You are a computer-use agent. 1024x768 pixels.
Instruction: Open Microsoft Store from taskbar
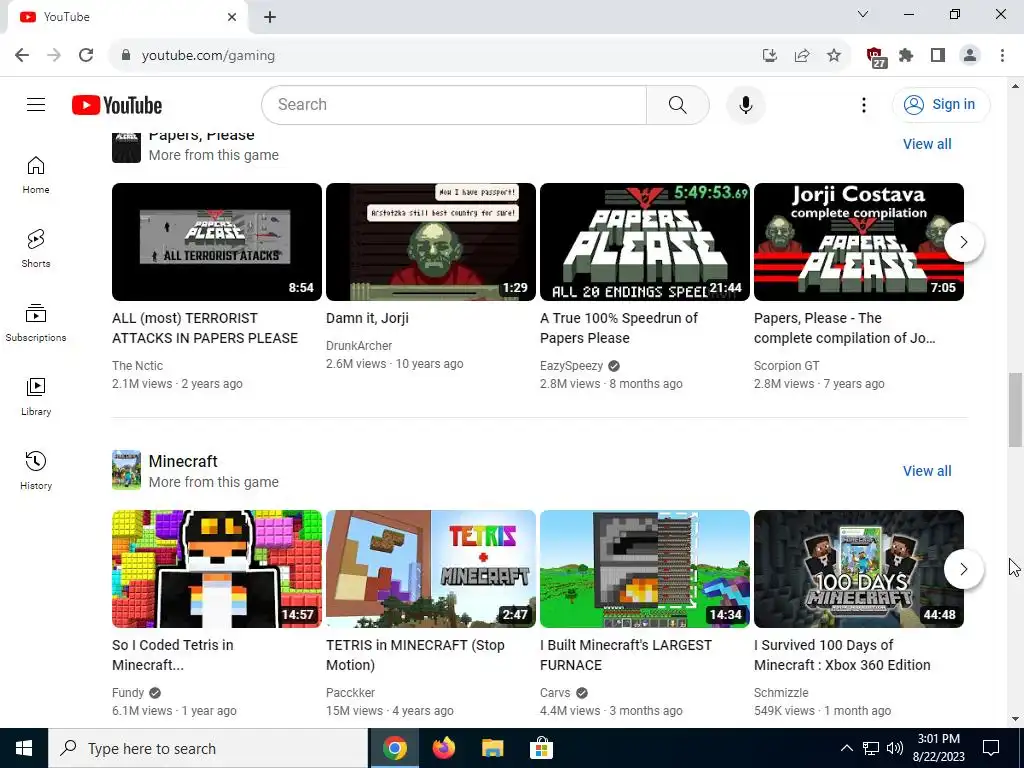coord(541,748)
